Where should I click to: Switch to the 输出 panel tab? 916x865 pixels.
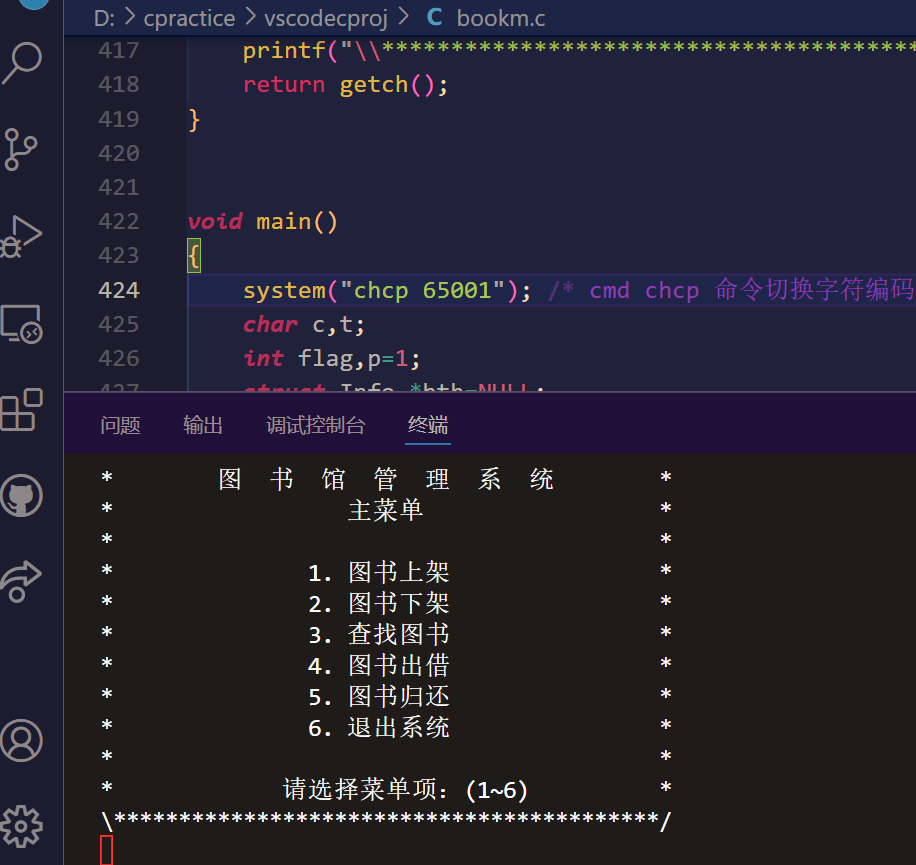pyautogui.click(x=203, y=425)
